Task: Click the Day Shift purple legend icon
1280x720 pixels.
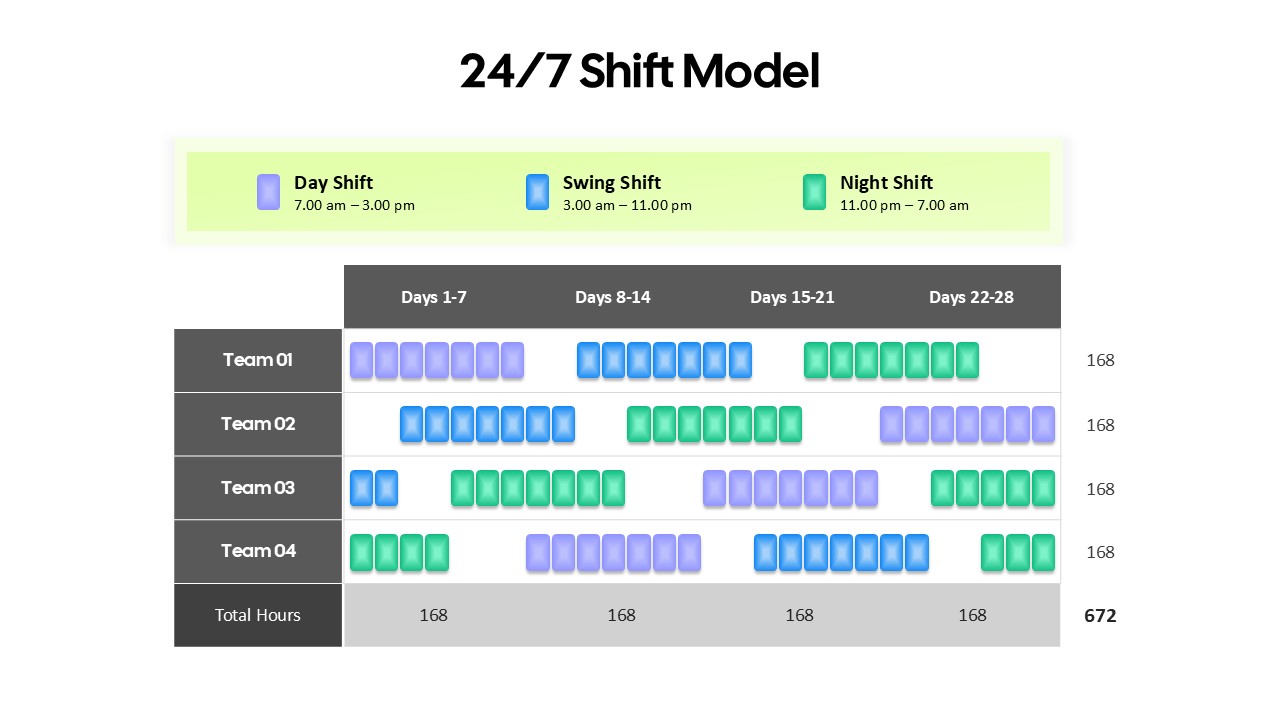Action: click(x=268, y=192)
